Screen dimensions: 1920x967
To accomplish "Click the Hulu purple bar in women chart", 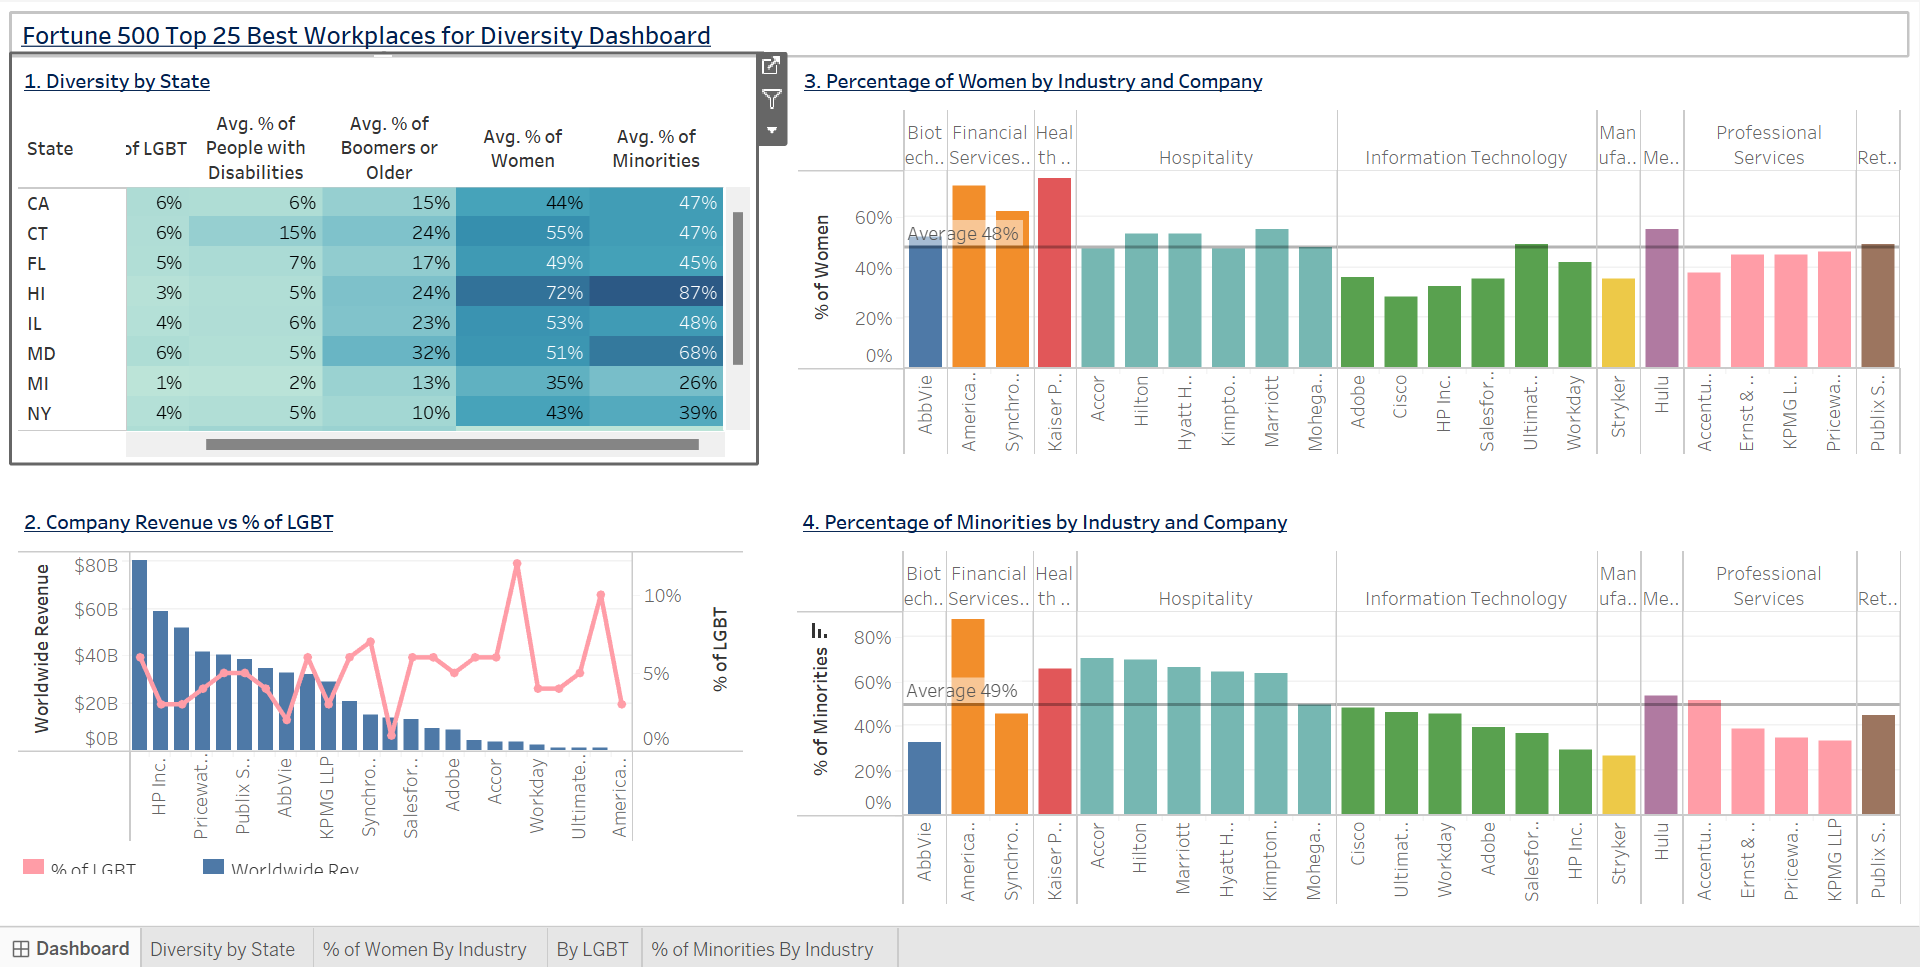I will (x=1661, y=298).
